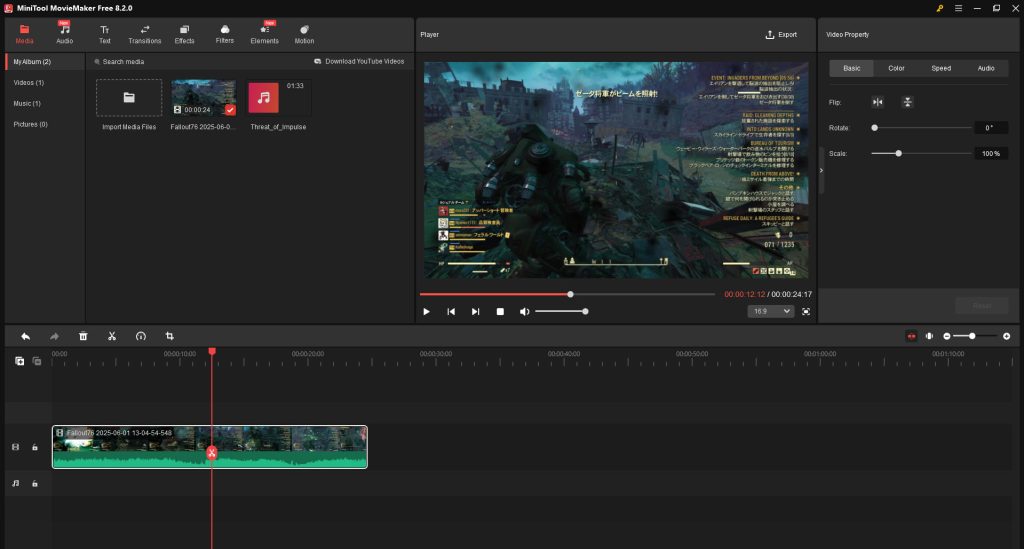Switch to Audio property tab
Viewport: 1024px width, 549px height.
985,68
